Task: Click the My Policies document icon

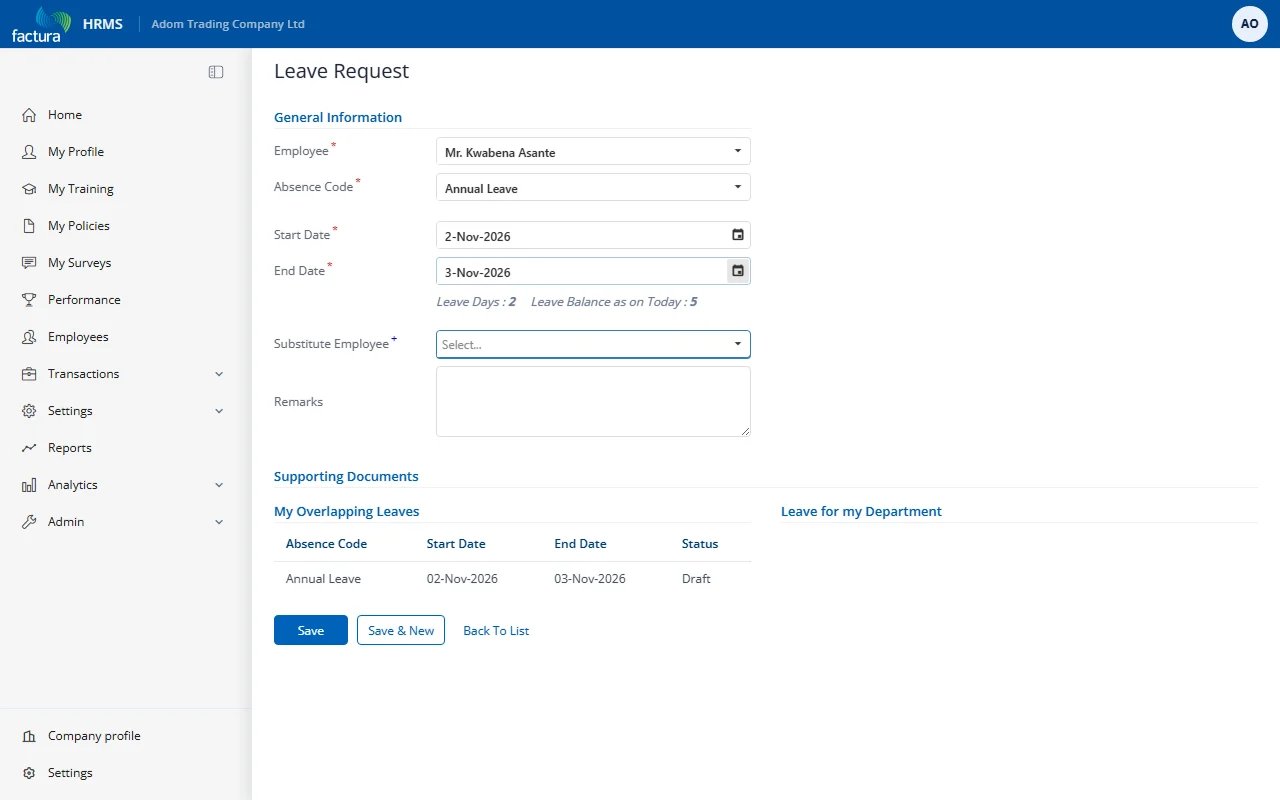Action: [29, 226]
